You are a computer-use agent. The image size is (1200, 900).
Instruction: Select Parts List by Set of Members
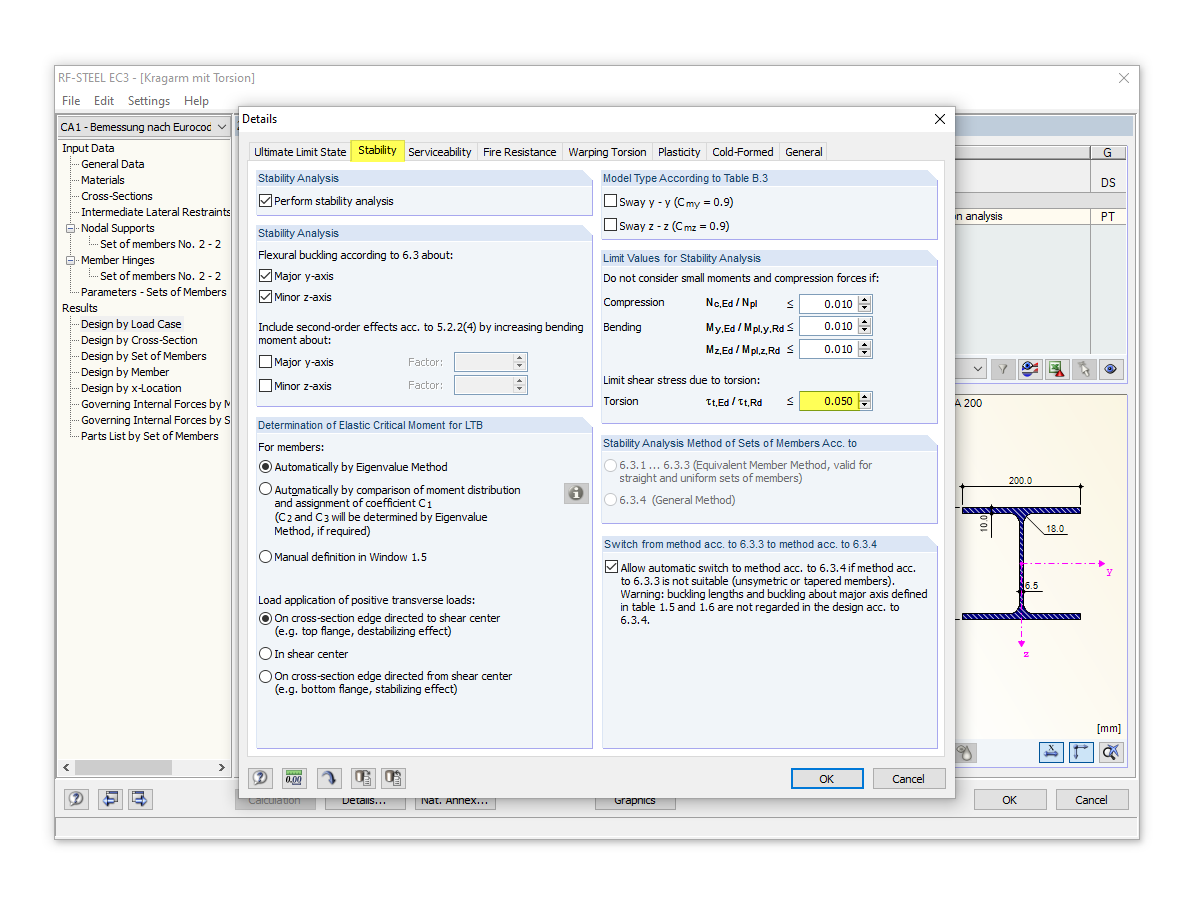coord(150,436)
